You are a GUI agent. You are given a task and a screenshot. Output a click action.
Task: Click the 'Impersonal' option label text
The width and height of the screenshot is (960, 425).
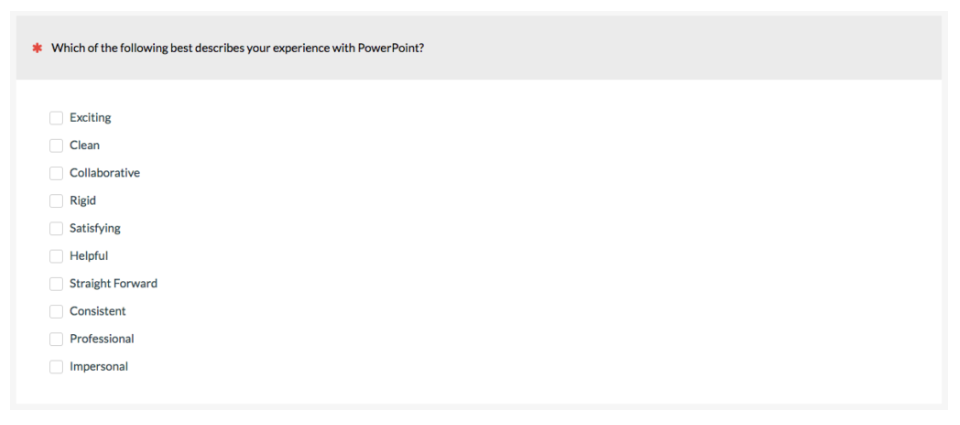[99, 367]
